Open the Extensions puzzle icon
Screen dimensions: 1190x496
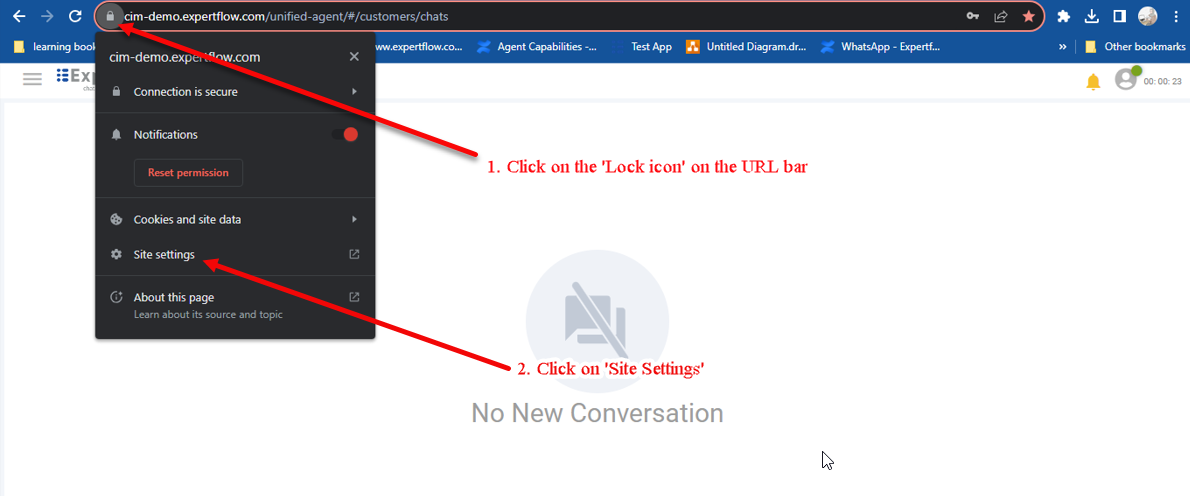pyautogui.click(x=1064, y=16)
